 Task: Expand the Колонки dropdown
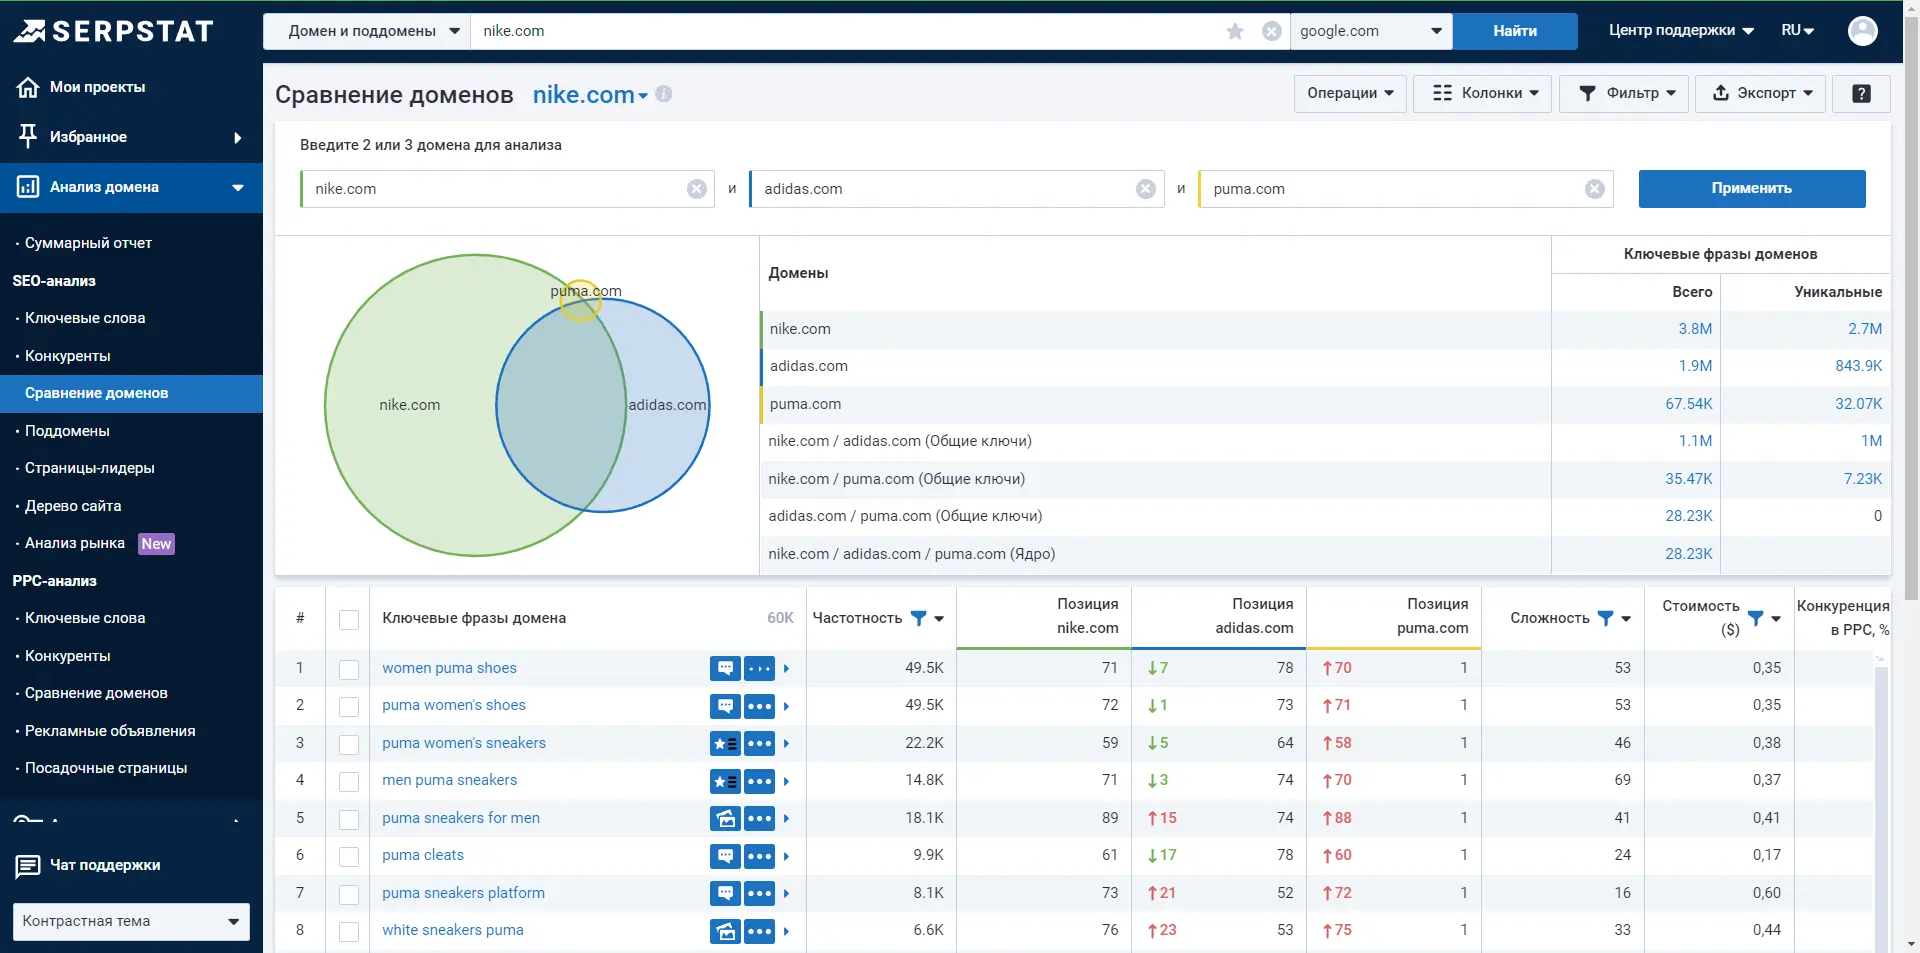click(x=1482, y=94)
